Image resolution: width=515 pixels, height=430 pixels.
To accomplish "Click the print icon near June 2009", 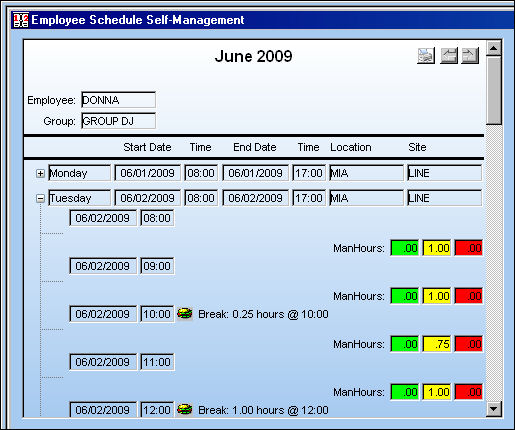I will (x=426, y=55).
